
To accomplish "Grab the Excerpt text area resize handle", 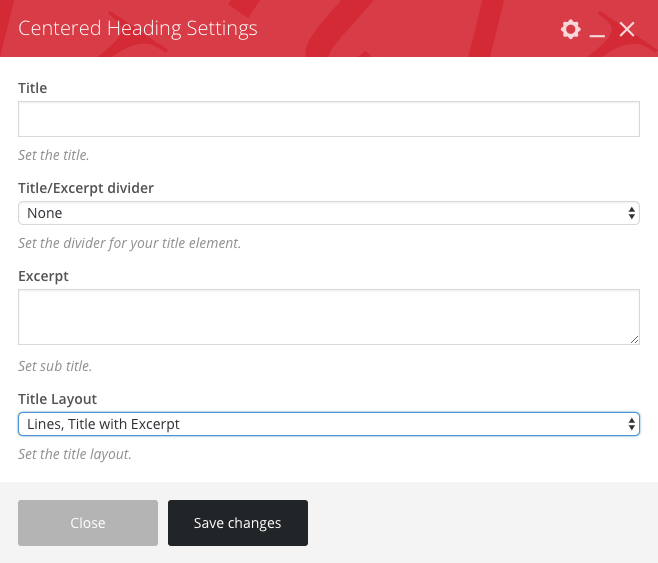I will coord(634,339).
